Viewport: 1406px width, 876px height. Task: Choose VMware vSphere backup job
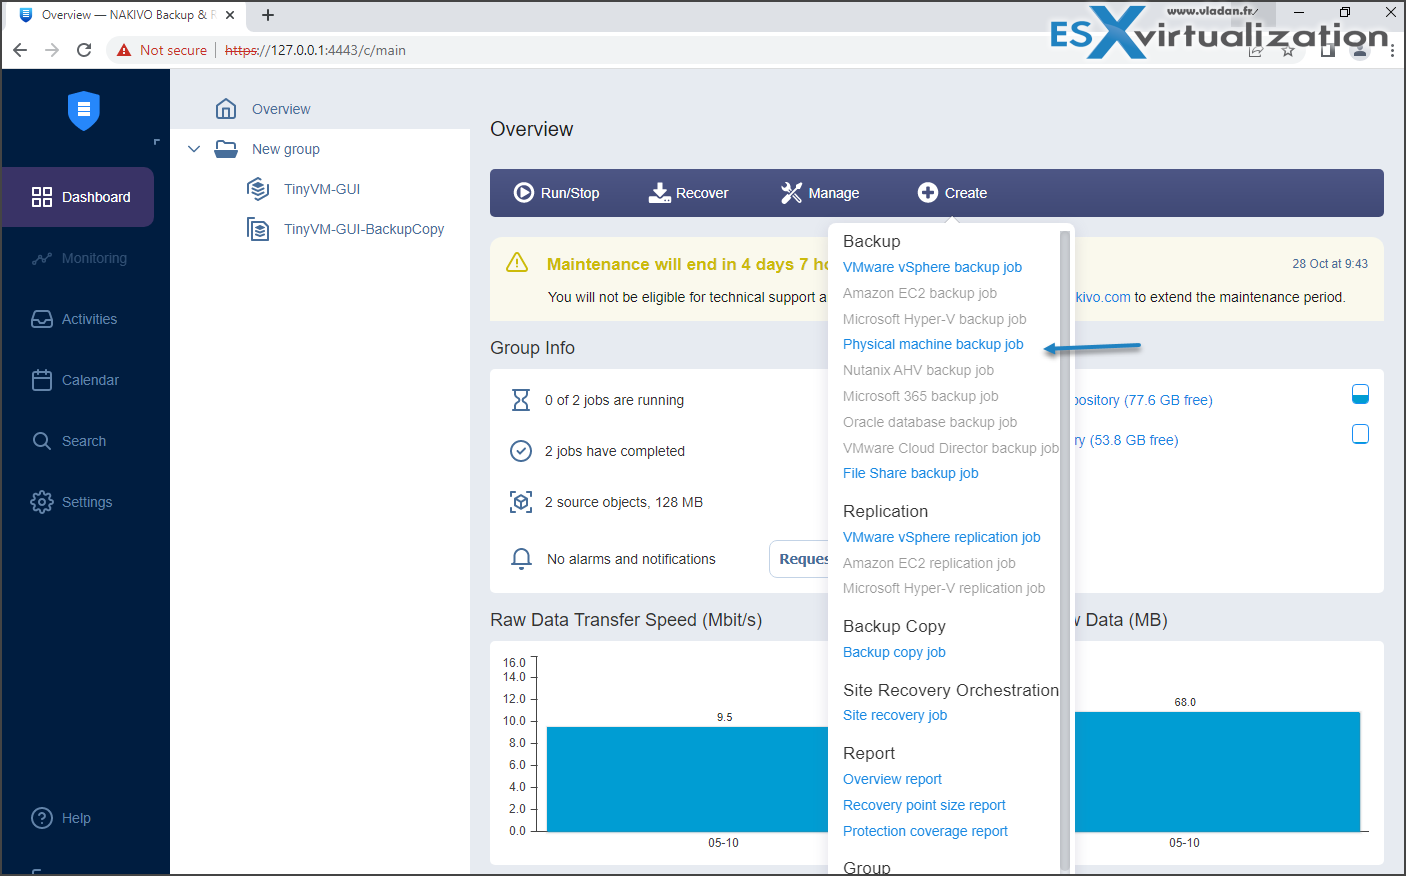tap(932, 267)
